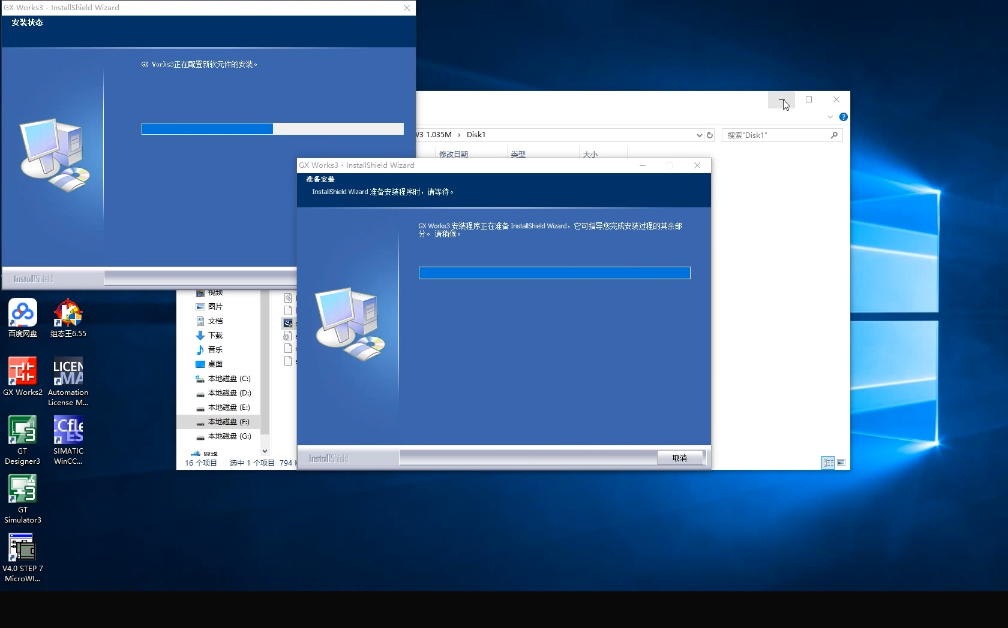Close the Disk1 Explorer window

[x=836, y=100]
